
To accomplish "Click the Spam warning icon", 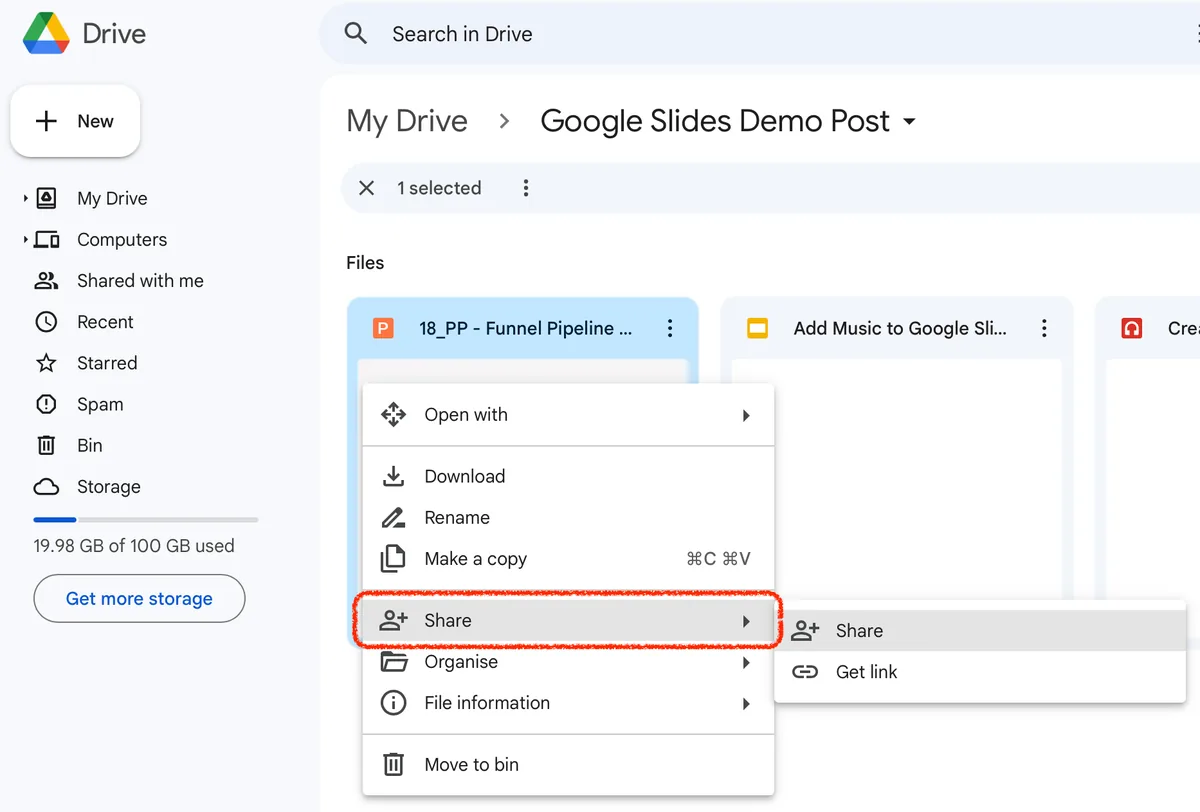I will point(46,404).
